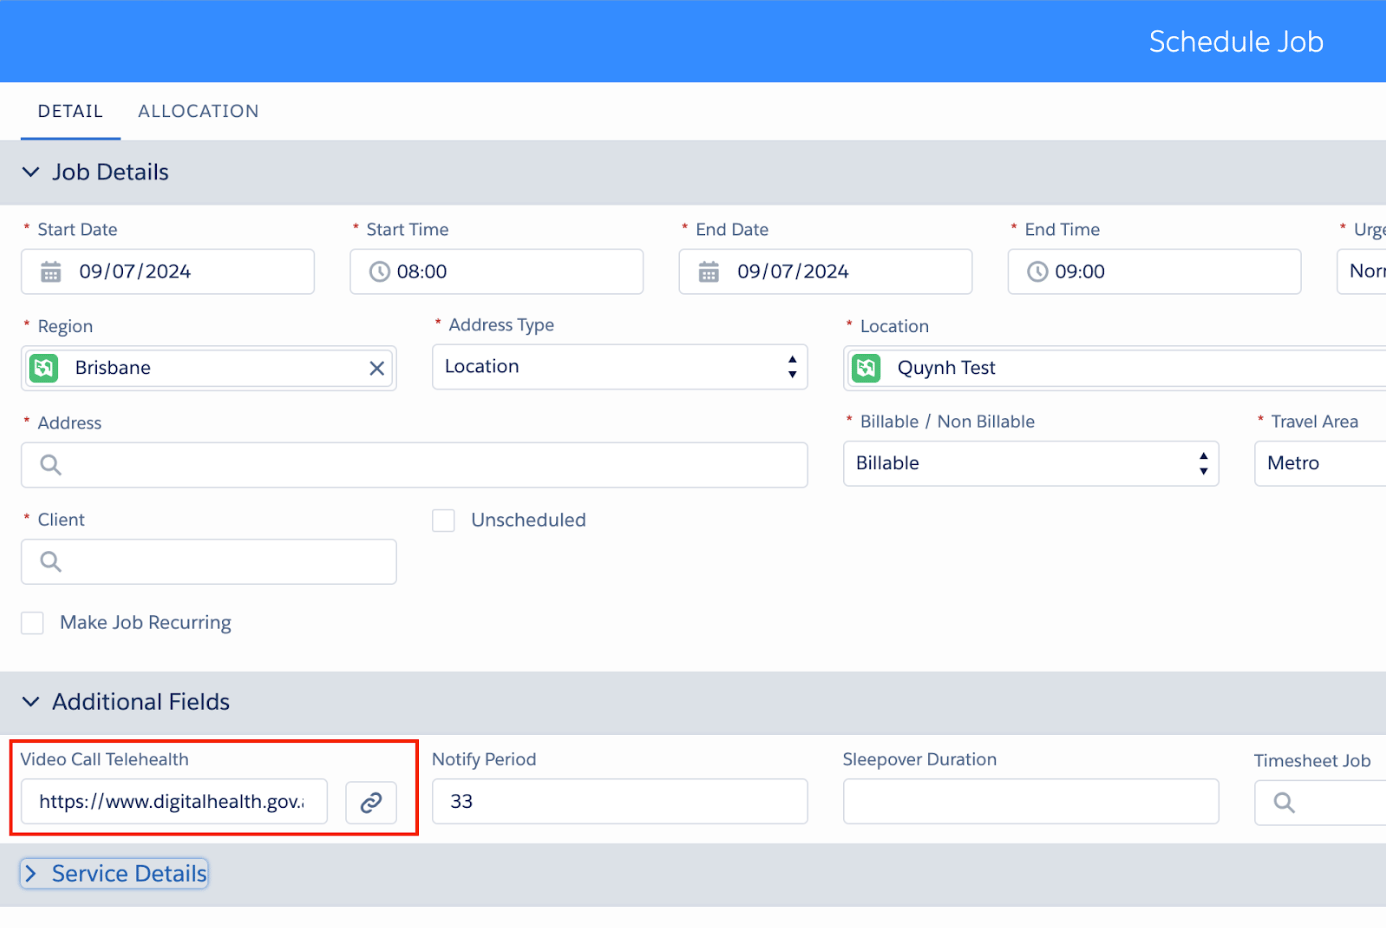
Task: Switch to the ALLOCATION tab
Action: click(x=198, y=111)
